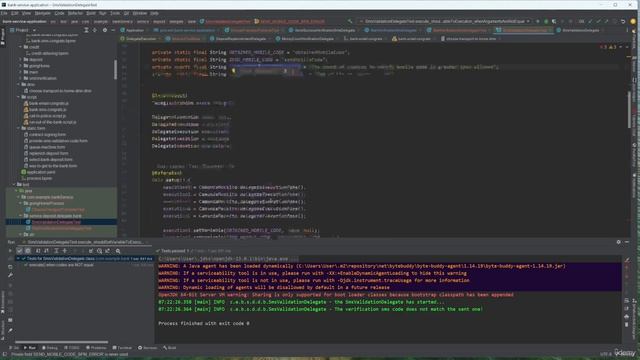Start Debug for selected configuration
This screenshot has width=640, height=360.
(546, 21)
